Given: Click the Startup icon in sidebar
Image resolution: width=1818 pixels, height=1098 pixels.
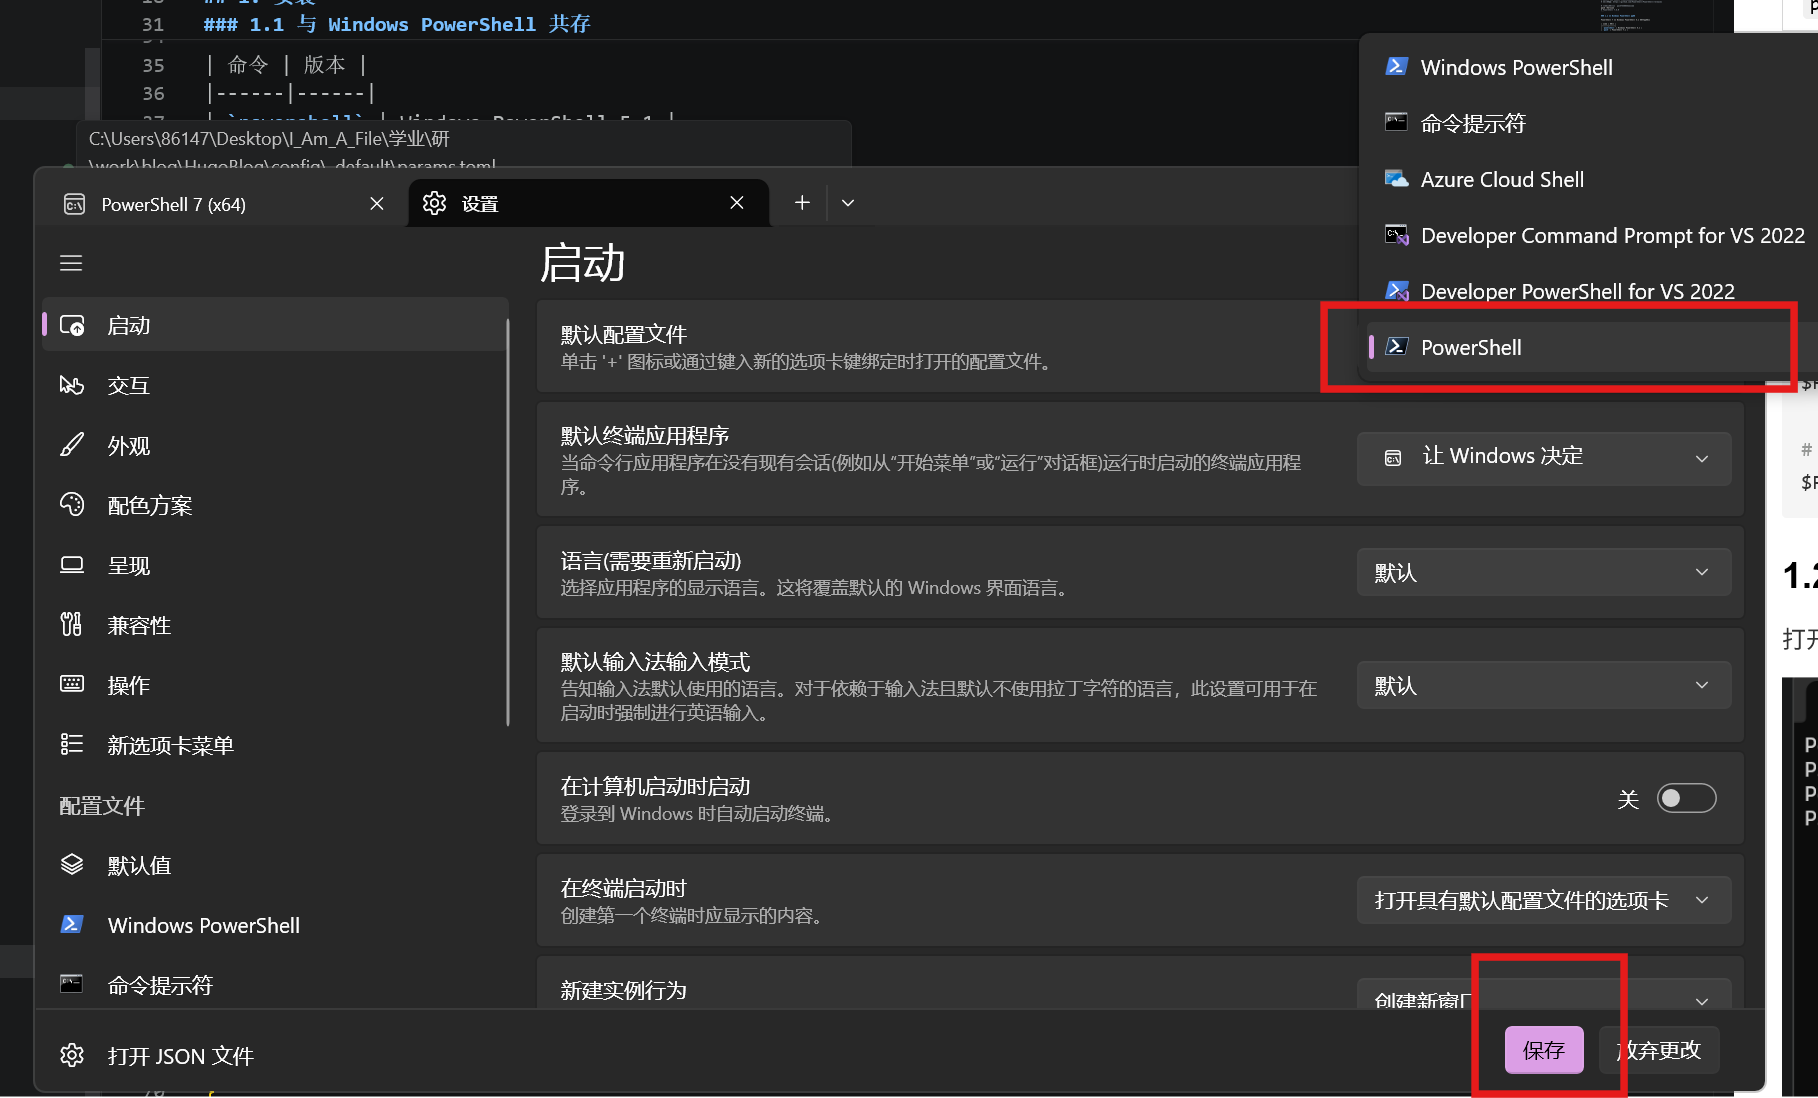Looking at the screenshot, I should tap(72, 325).
